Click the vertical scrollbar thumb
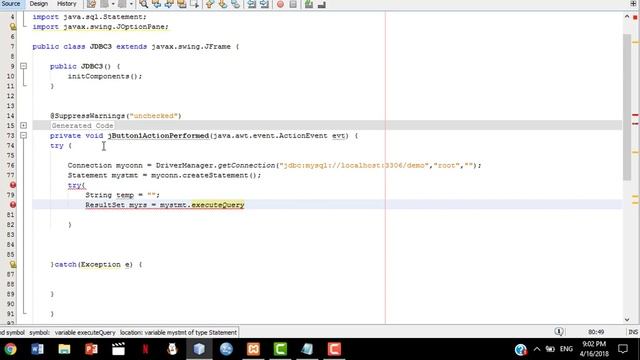The height and width of the screenshot is (360, 640). pos(627,107)
